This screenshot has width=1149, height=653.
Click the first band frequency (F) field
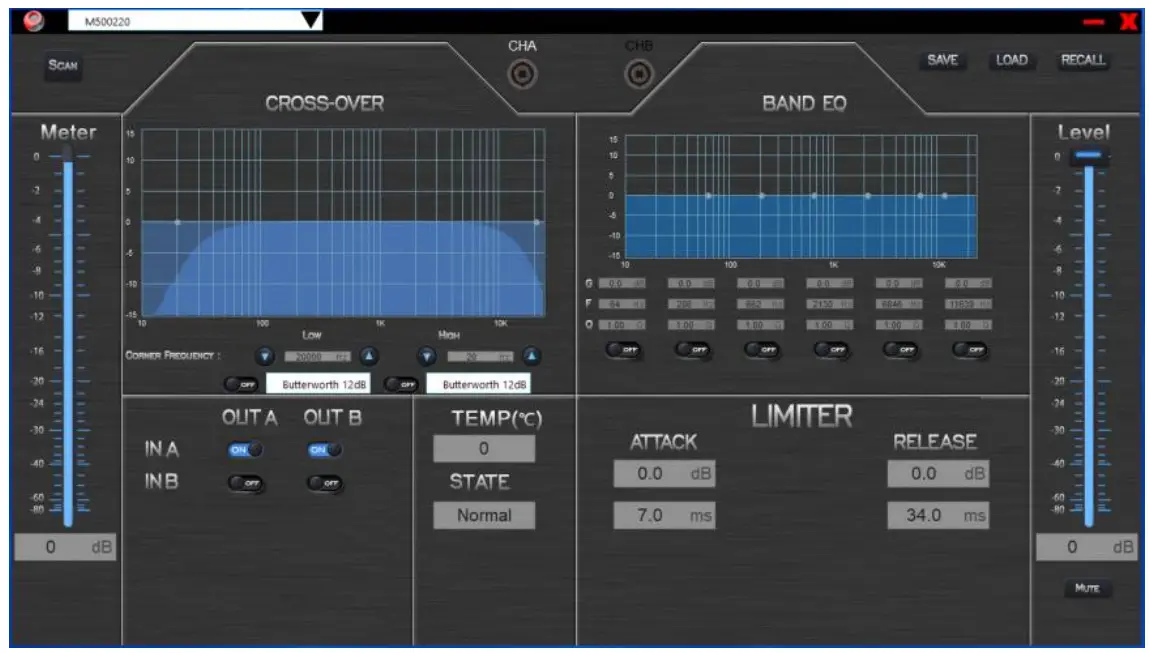click(622, 304)
